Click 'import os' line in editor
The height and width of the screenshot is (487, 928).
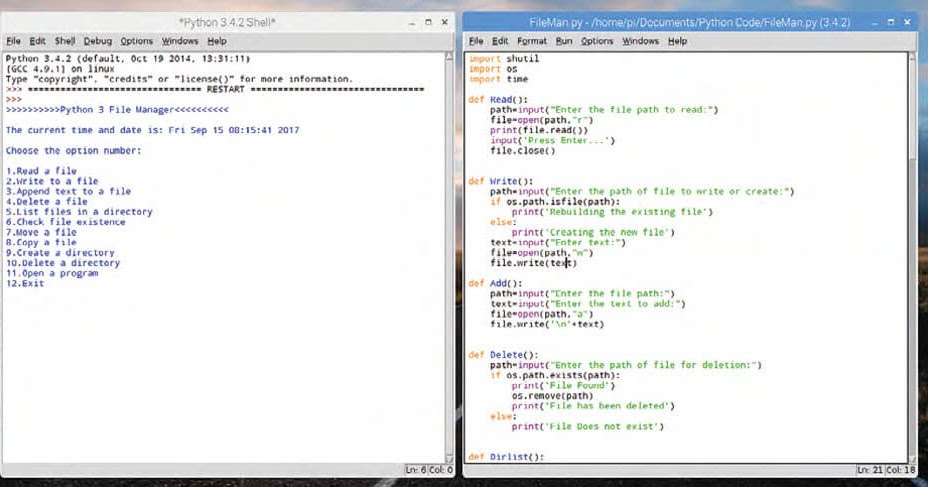click(x=493, y=69)
